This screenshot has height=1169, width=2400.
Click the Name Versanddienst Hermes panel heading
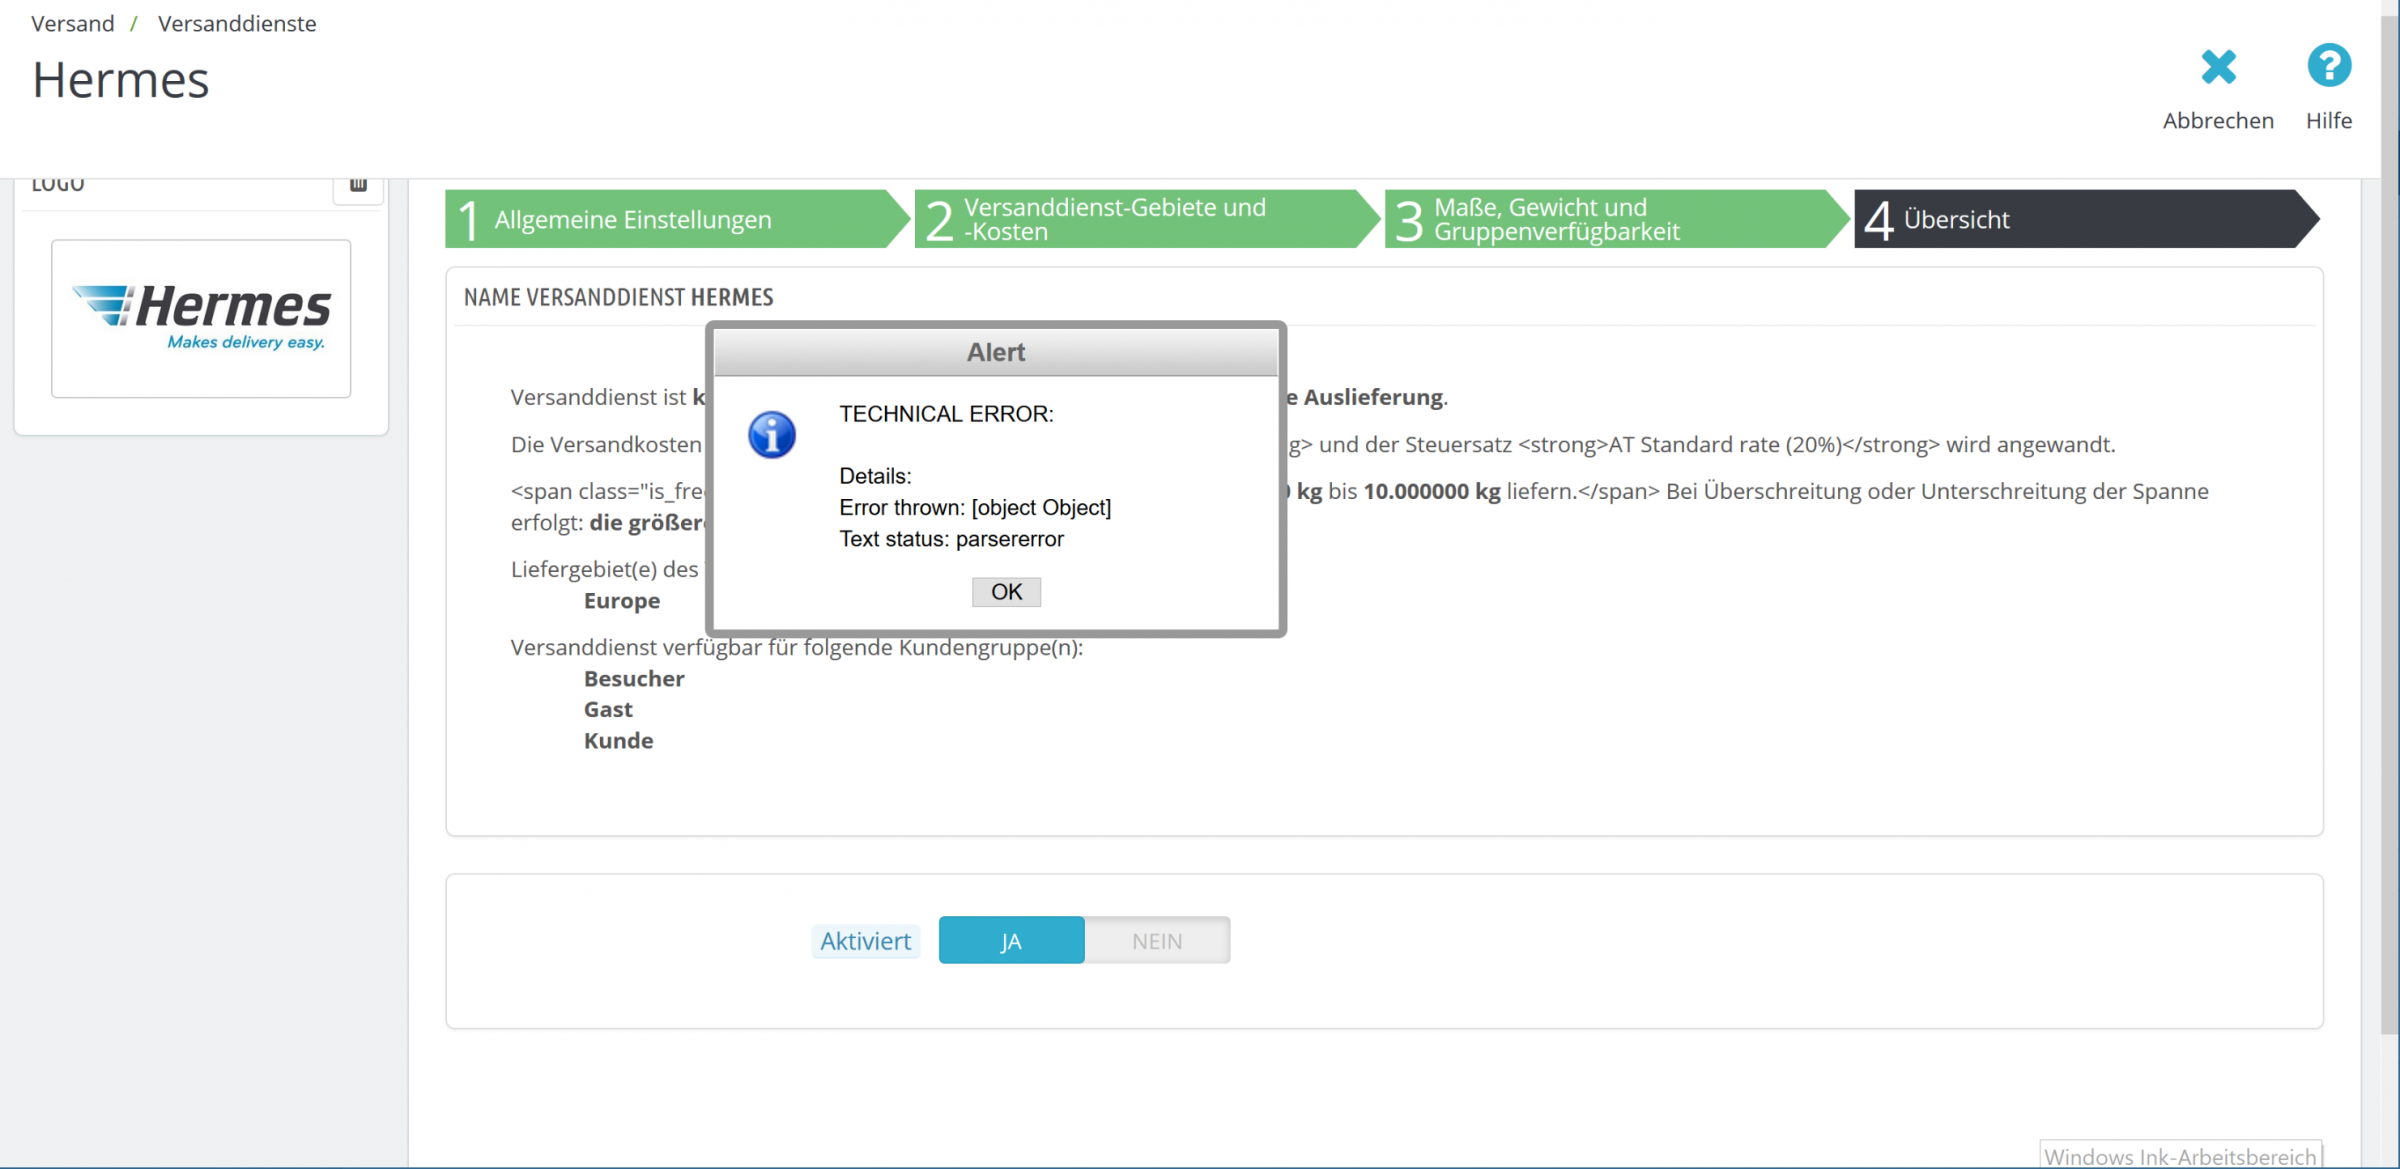618,297
